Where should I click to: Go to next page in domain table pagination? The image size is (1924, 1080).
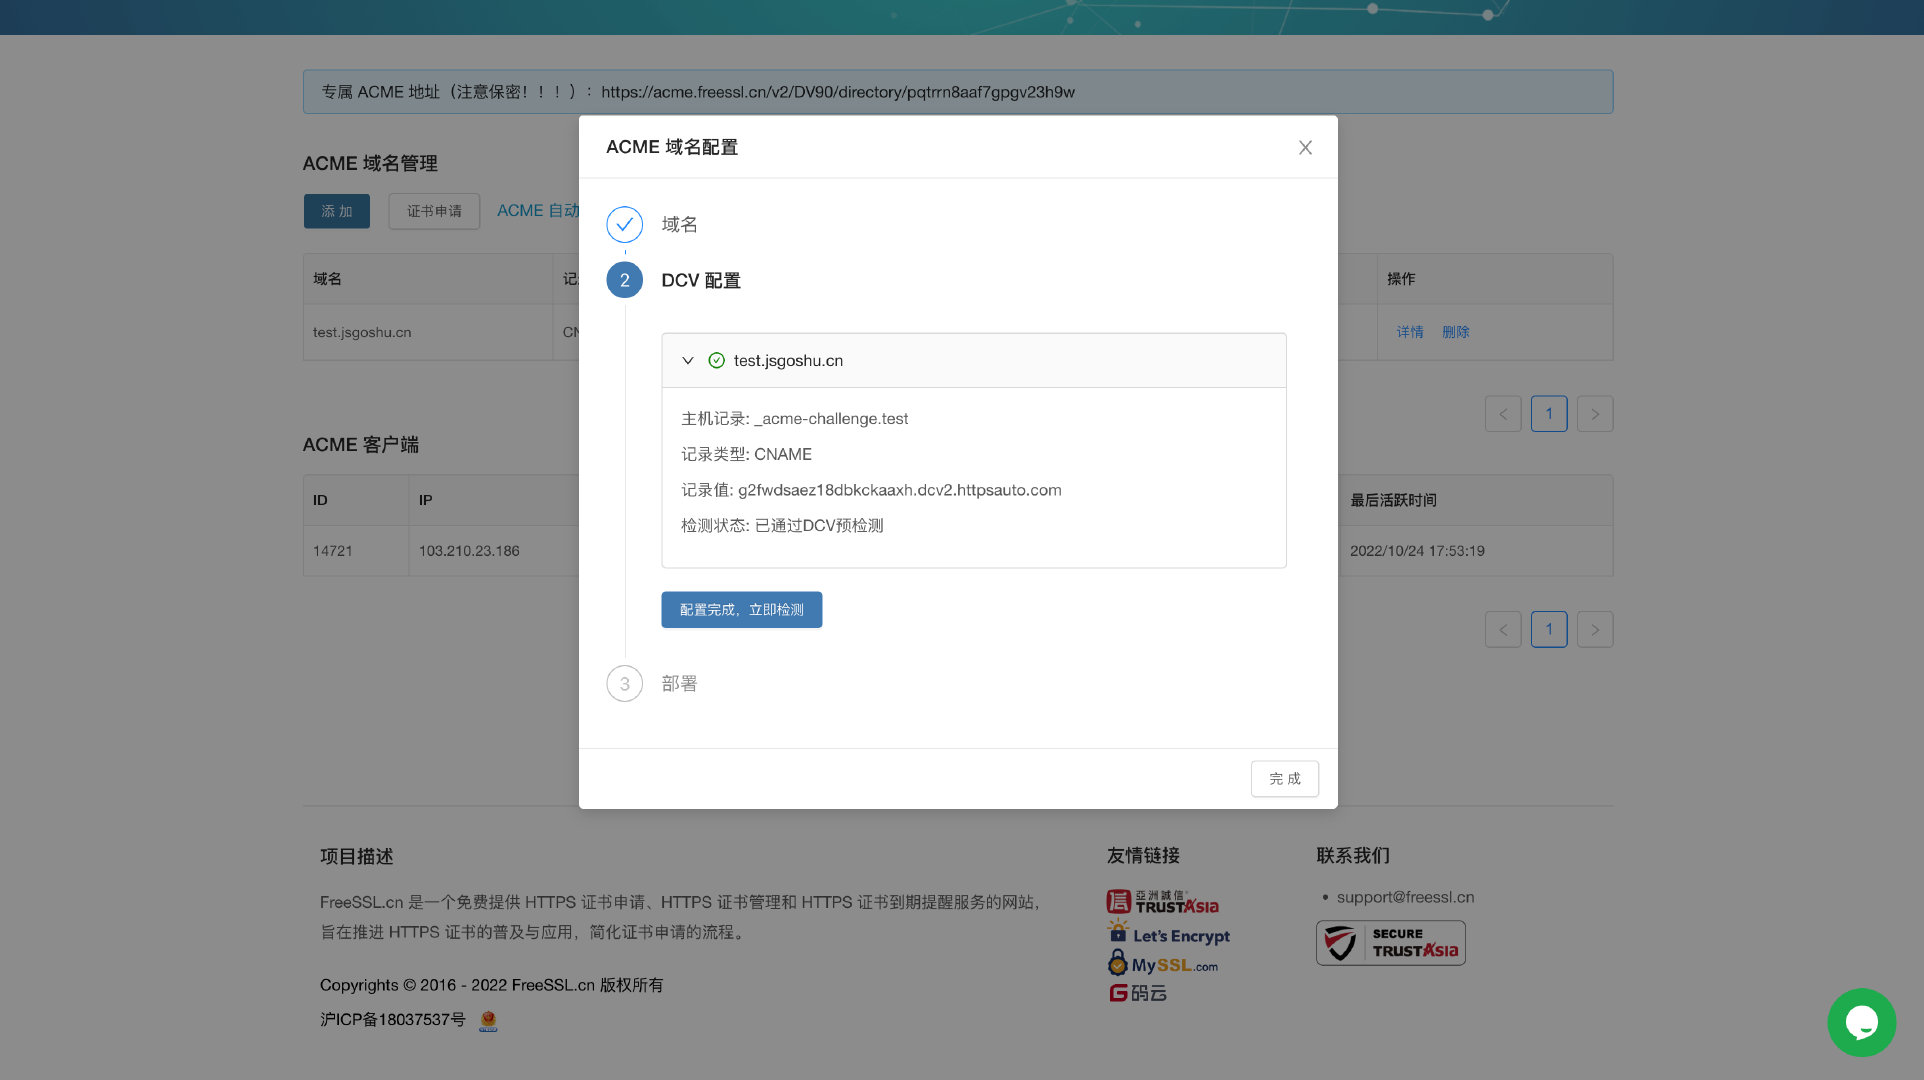point(1594,414)
